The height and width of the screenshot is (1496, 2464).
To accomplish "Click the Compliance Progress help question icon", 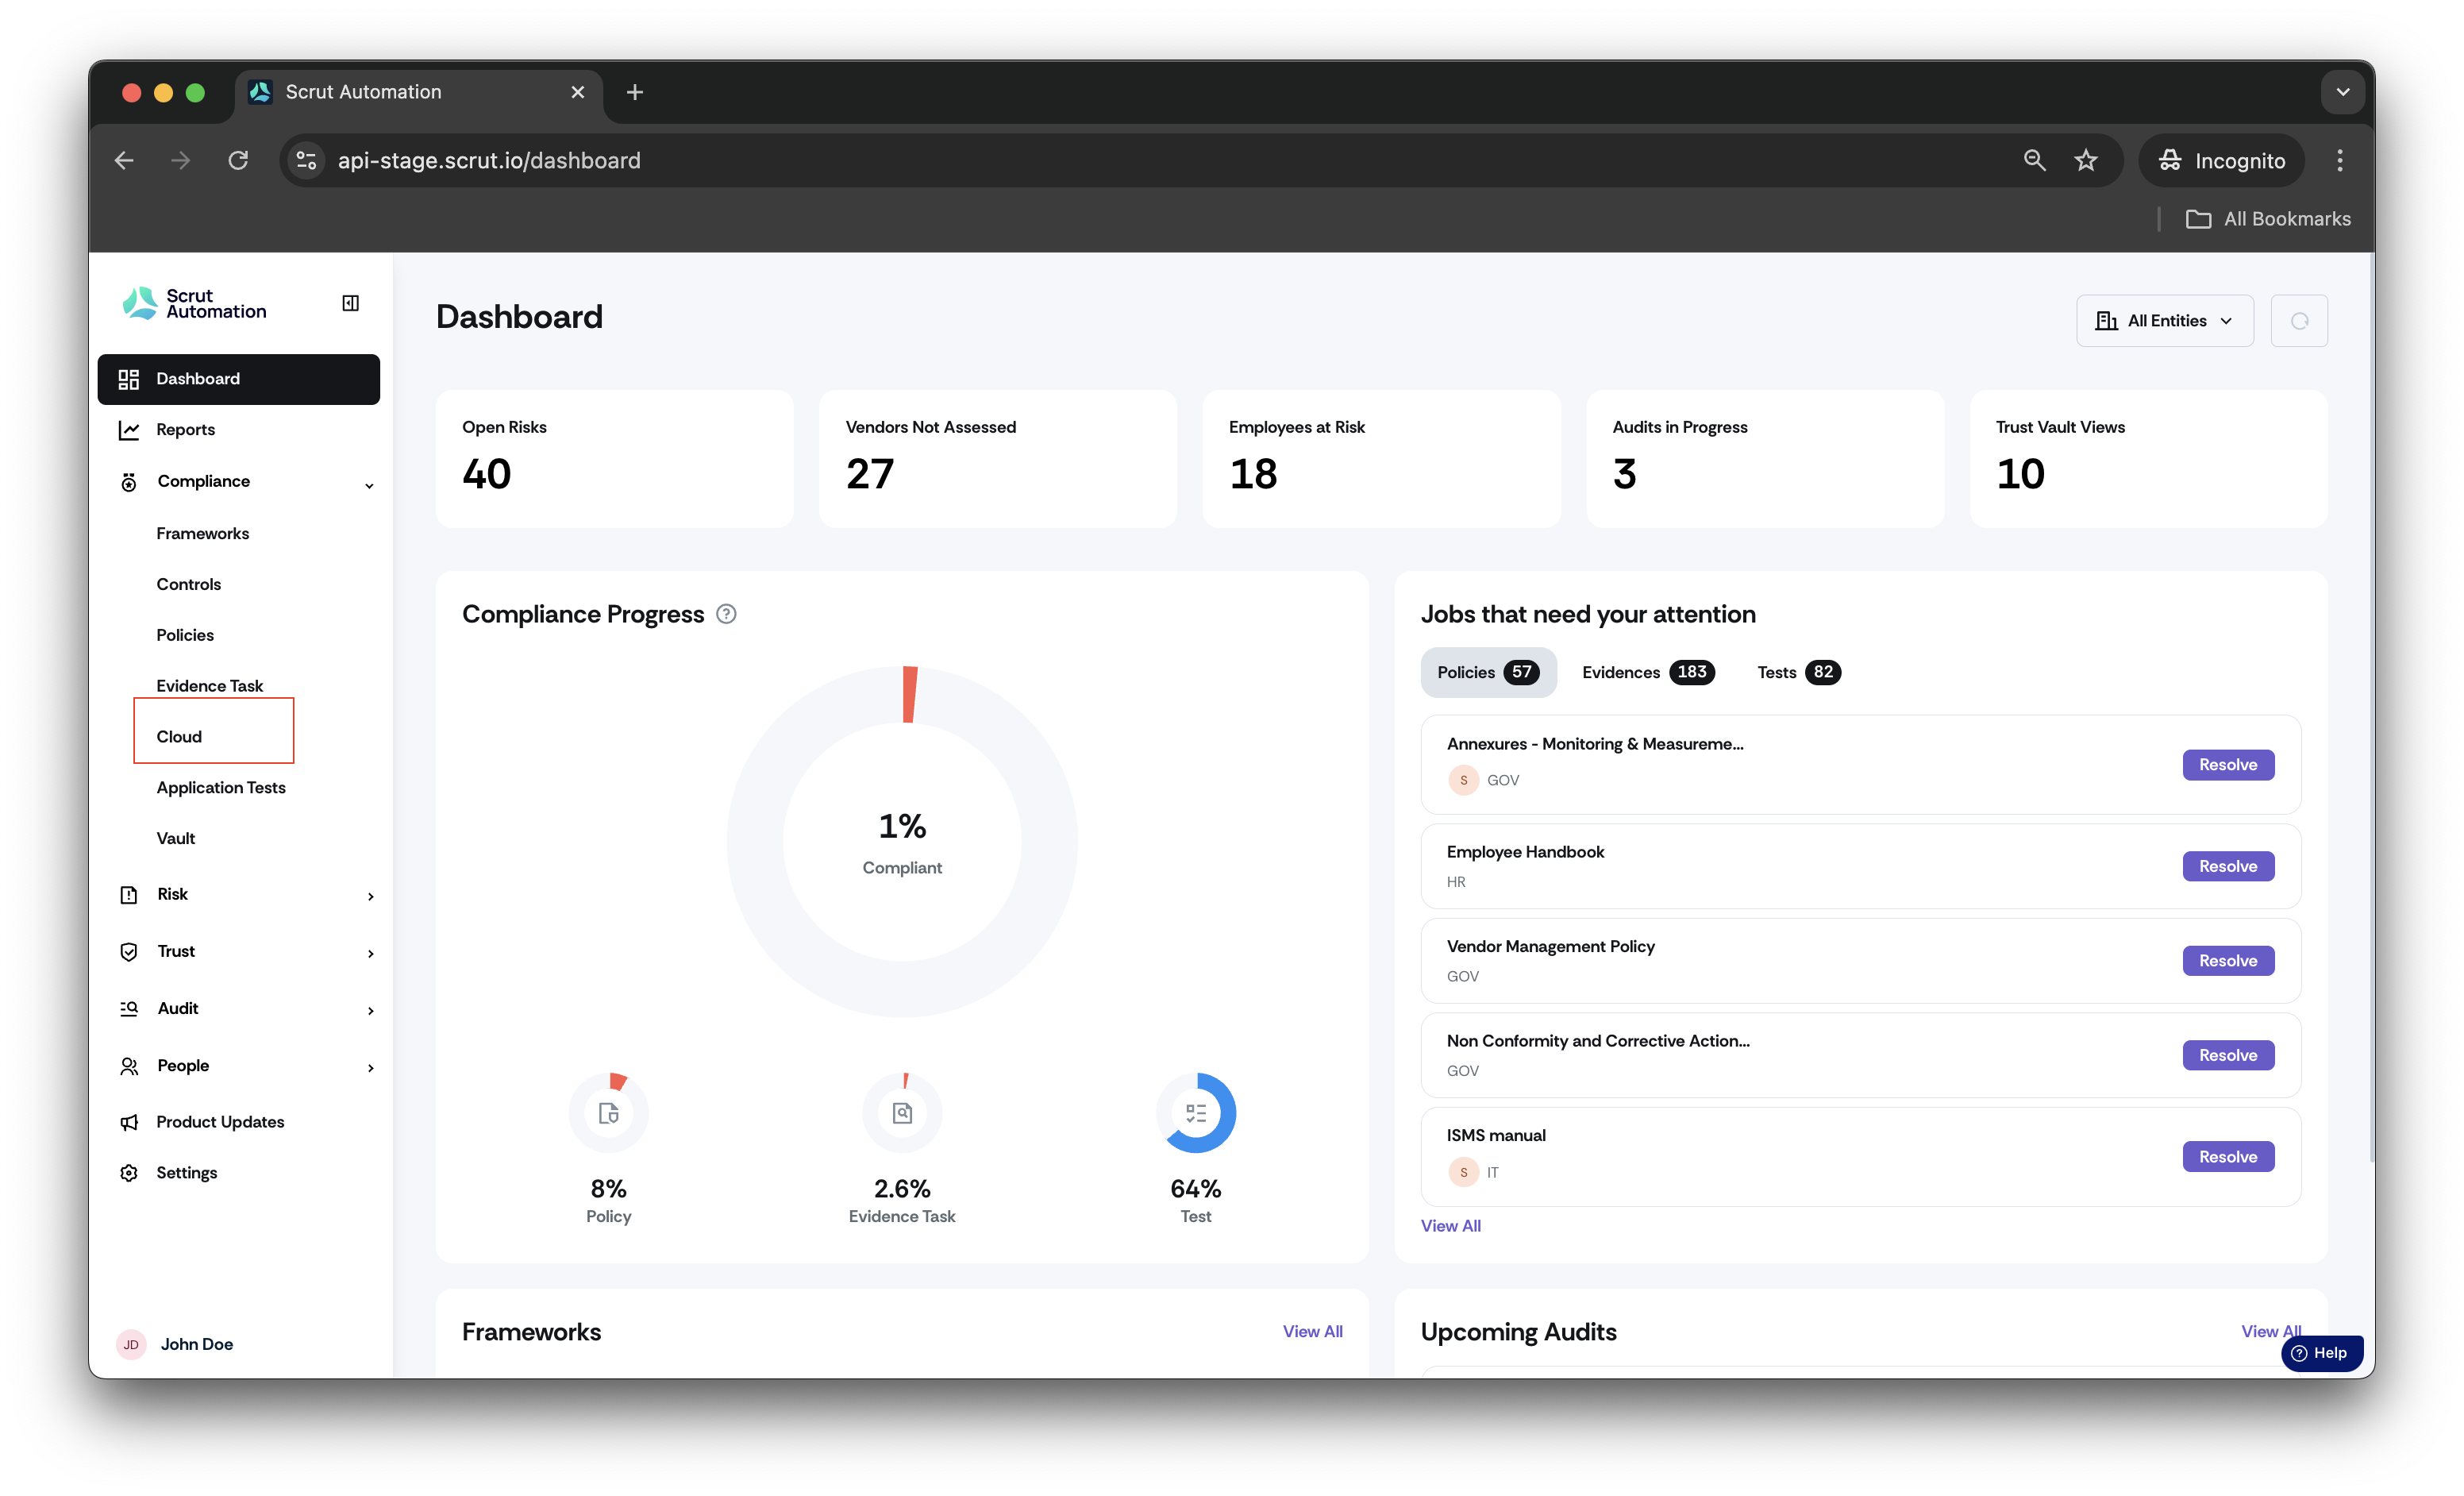I will pyautogui.click(x=727, y=614).
